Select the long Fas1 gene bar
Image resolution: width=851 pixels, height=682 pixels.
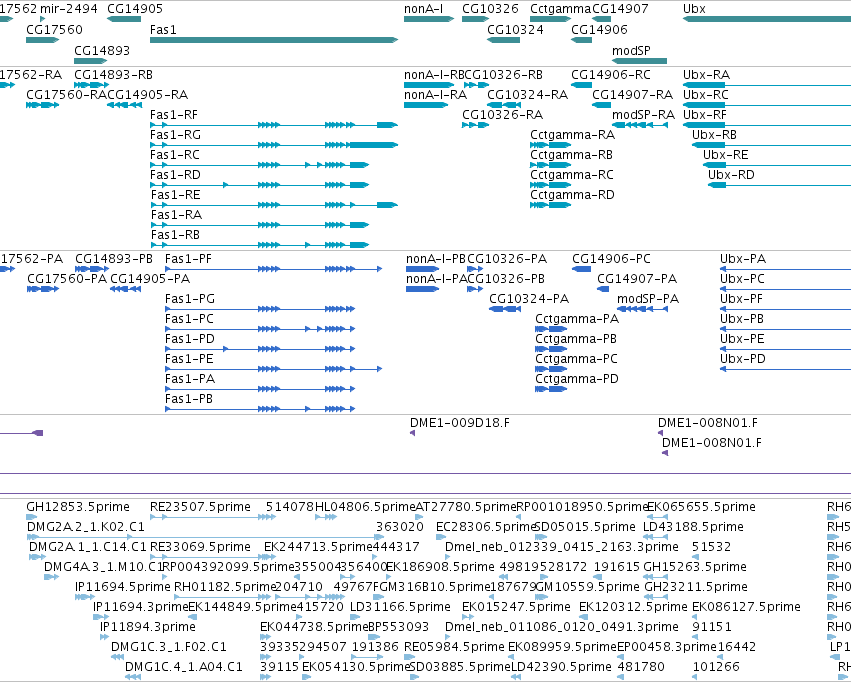pos(274,40)
